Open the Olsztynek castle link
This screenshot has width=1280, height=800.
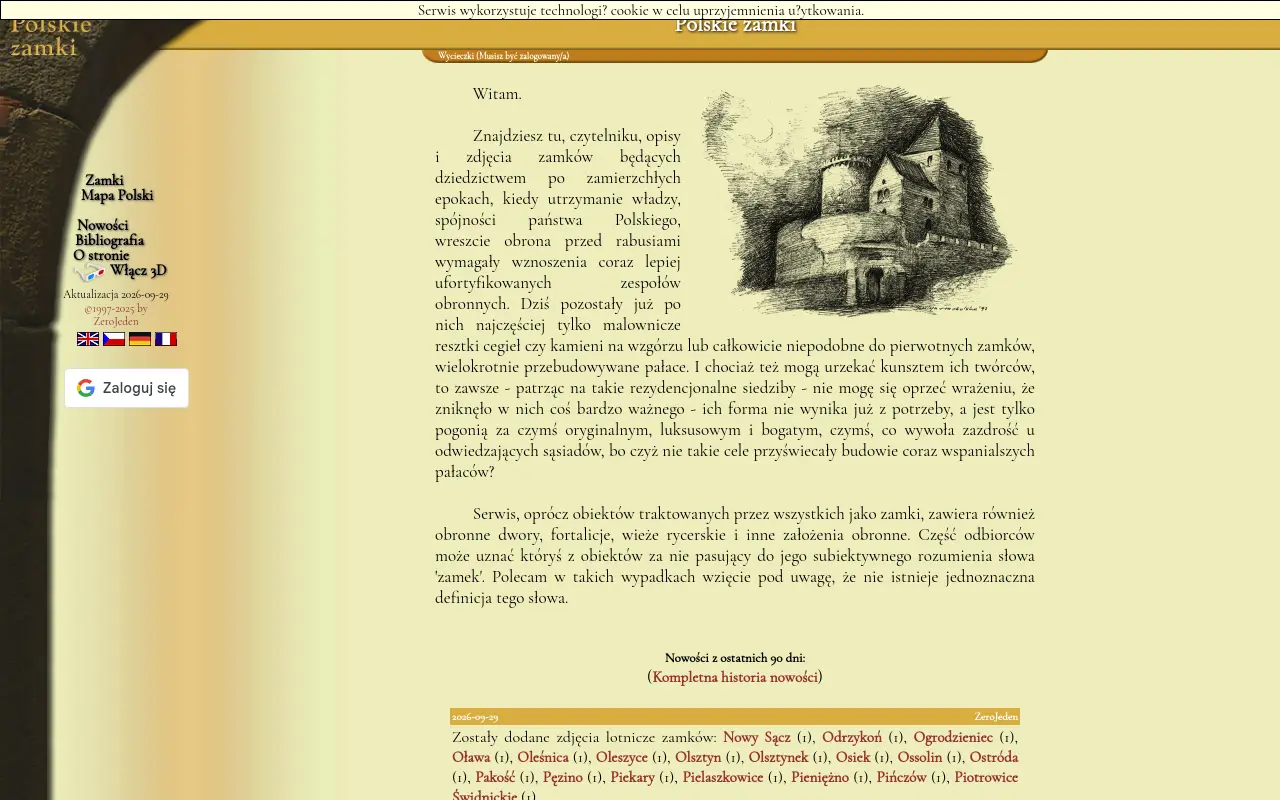pos(779,757)
